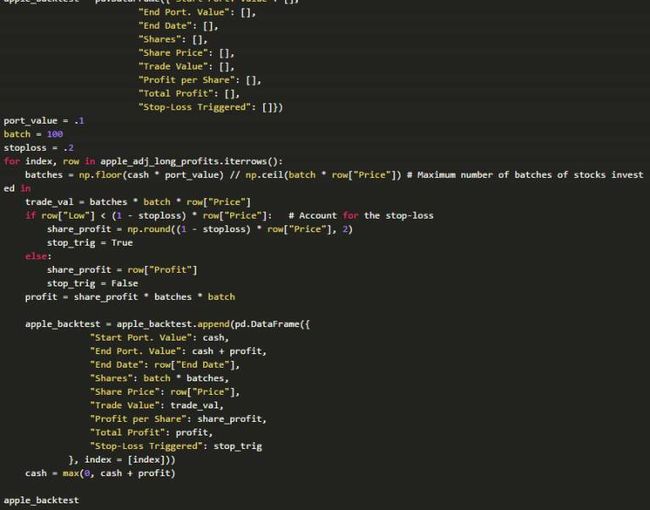The height and width of the screenshot is (510, 650).
Task: Click '"Profit per Share": share_profit,' line
Action: (178, 419)
